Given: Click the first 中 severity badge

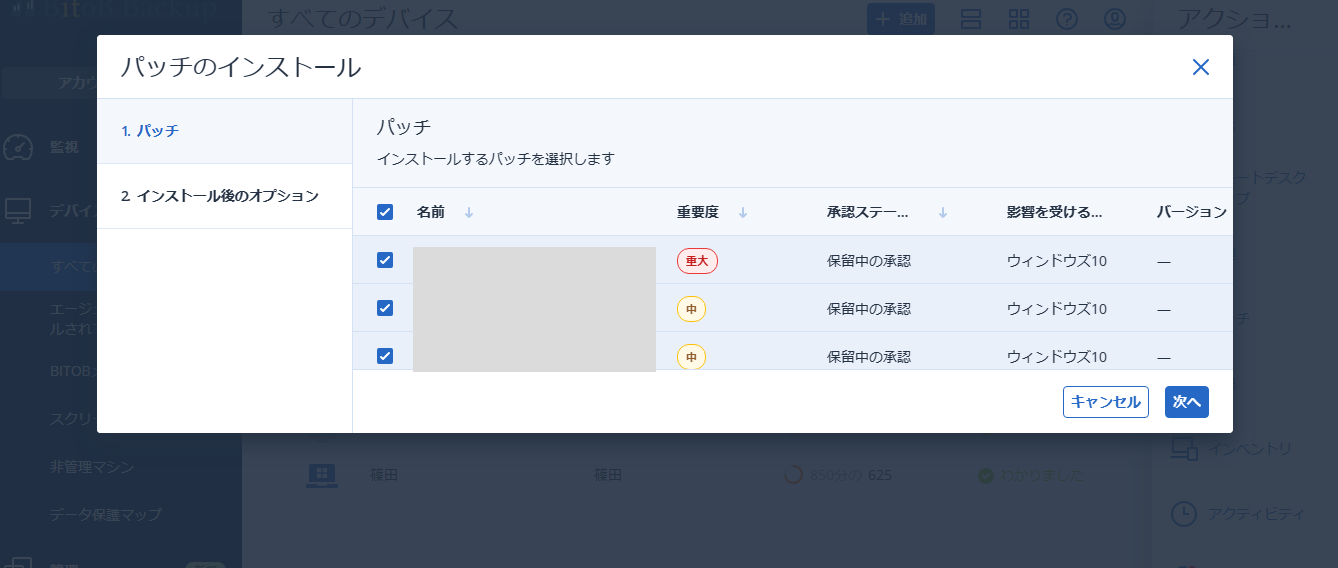Looking at the screenshot, I should click(x=691, y=309).
